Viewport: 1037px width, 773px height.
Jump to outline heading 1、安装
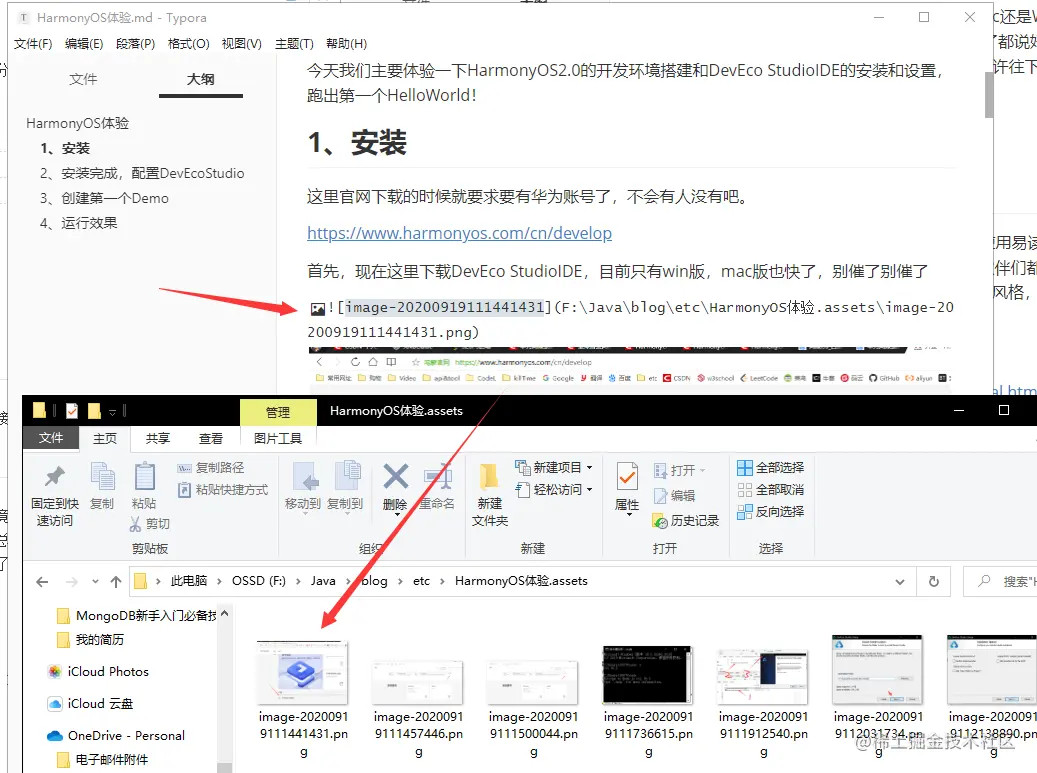point(65,148)
